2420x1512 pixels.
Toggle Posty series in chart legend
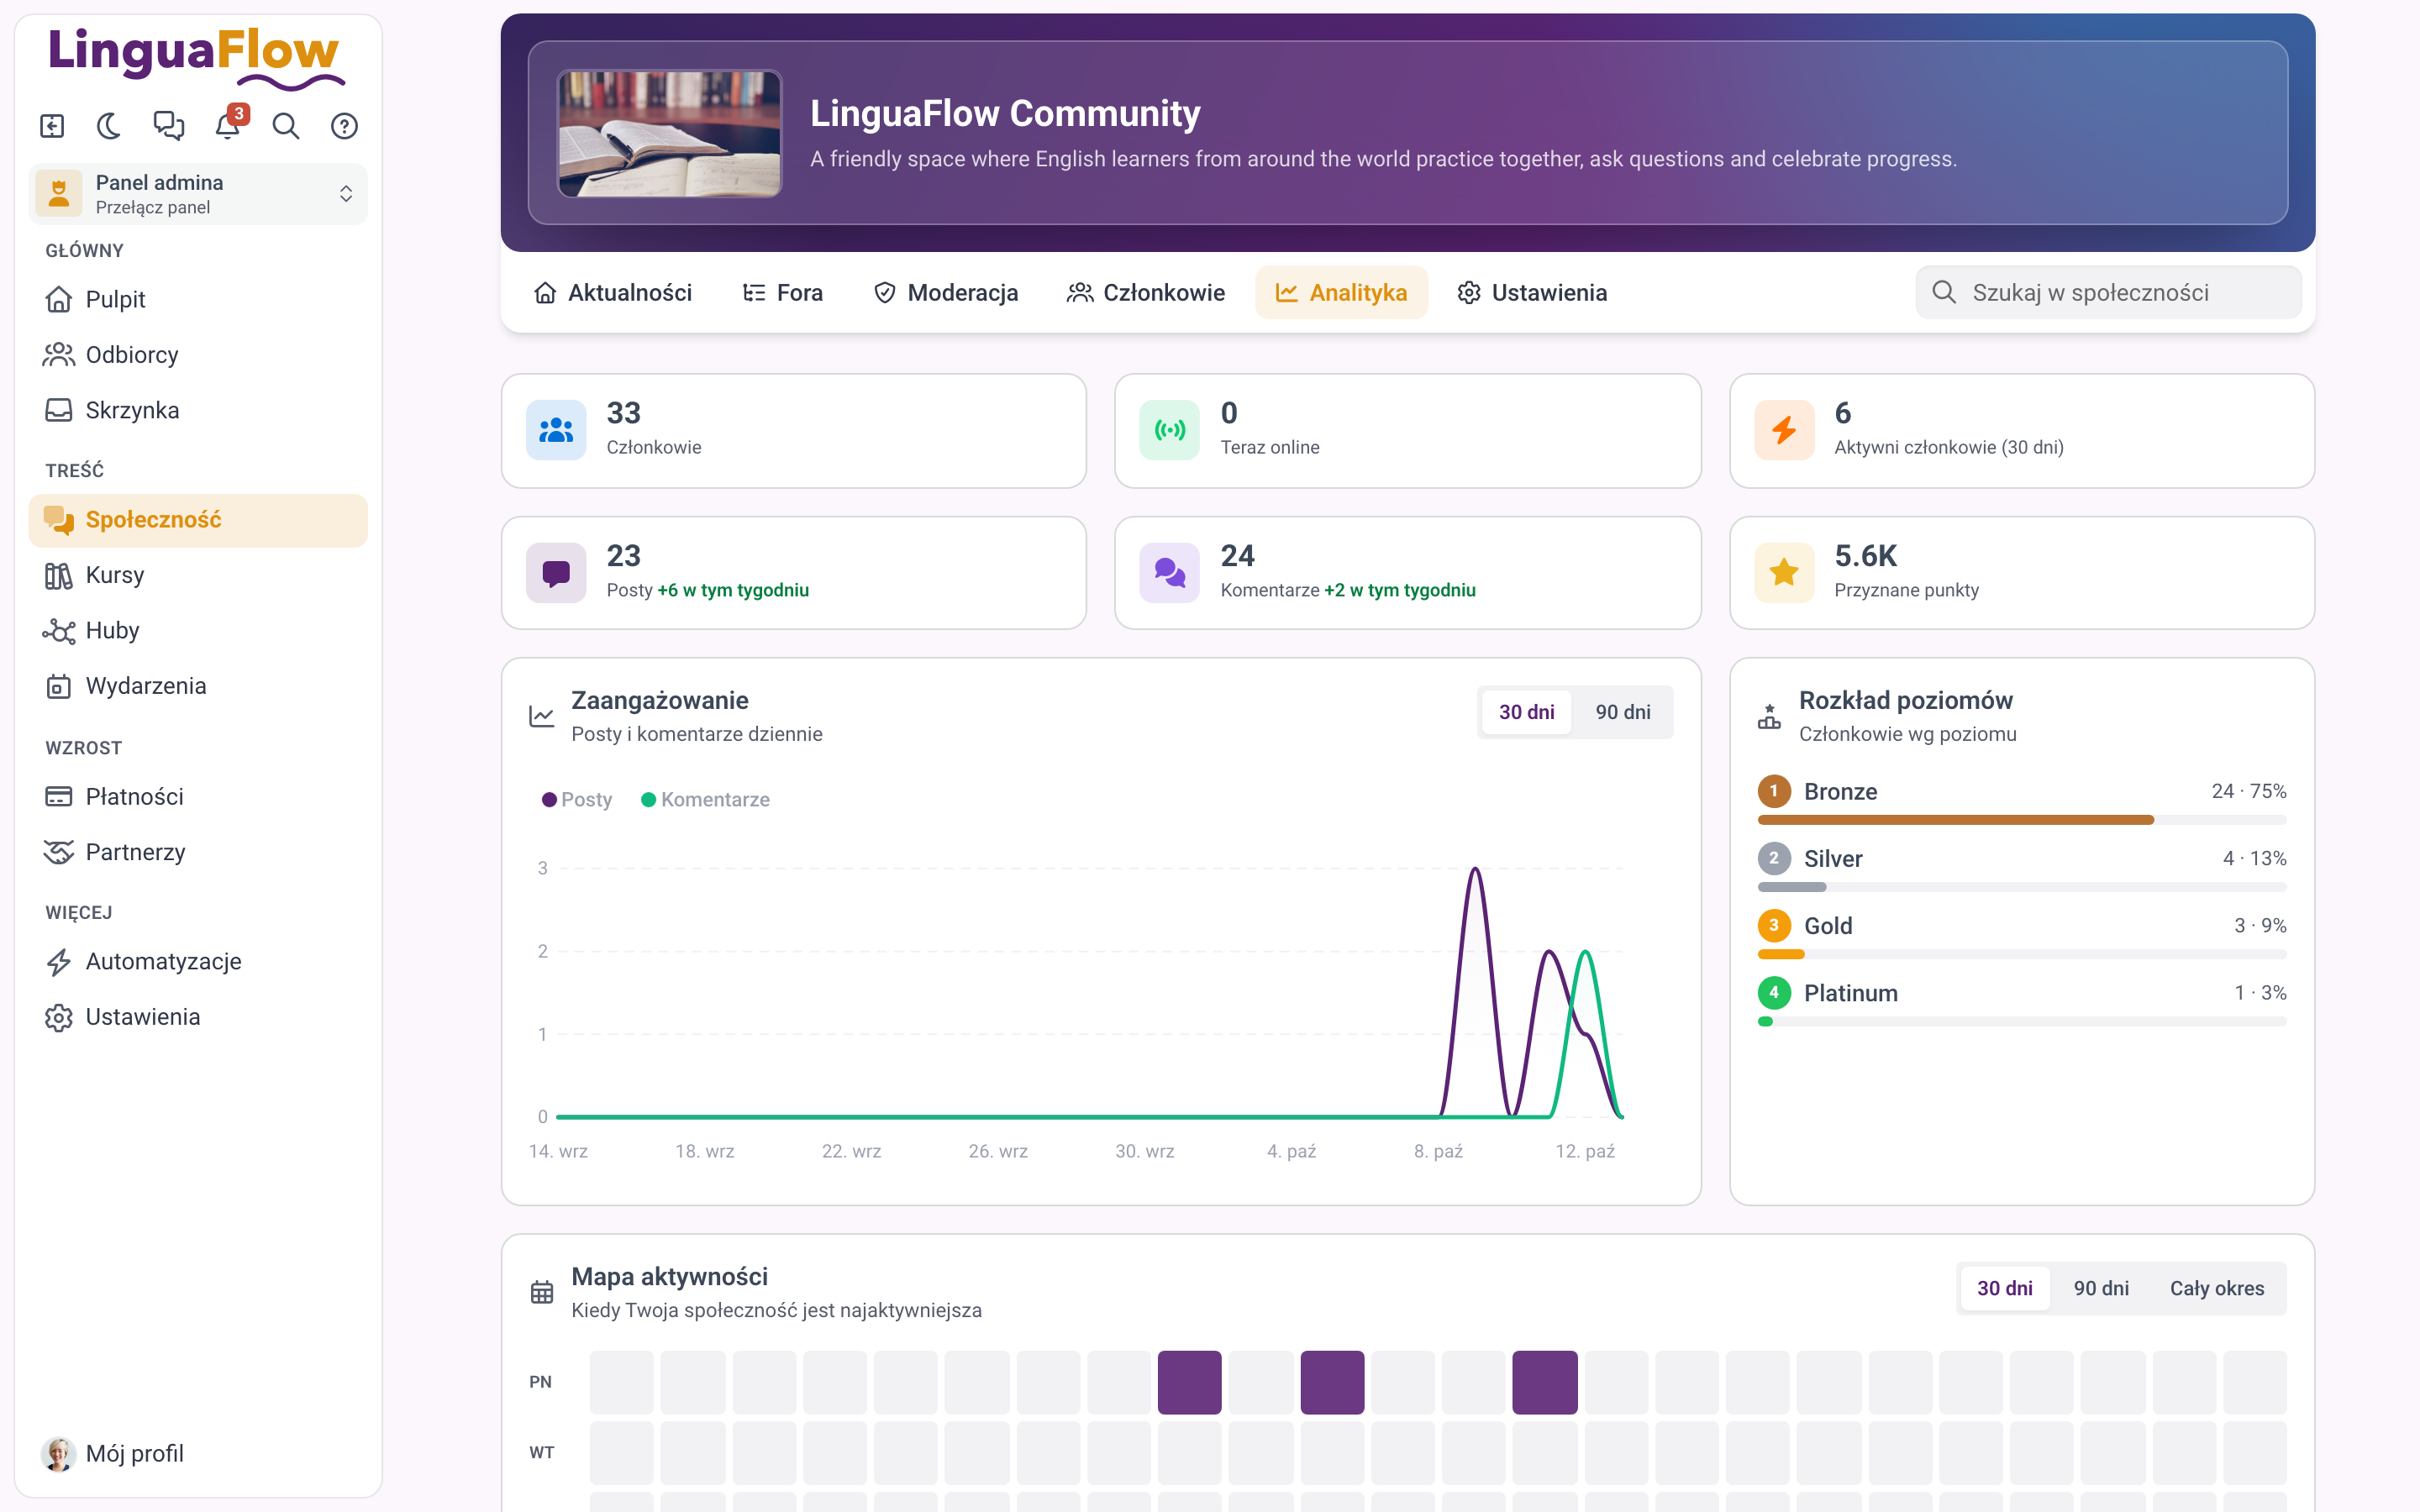577,799
